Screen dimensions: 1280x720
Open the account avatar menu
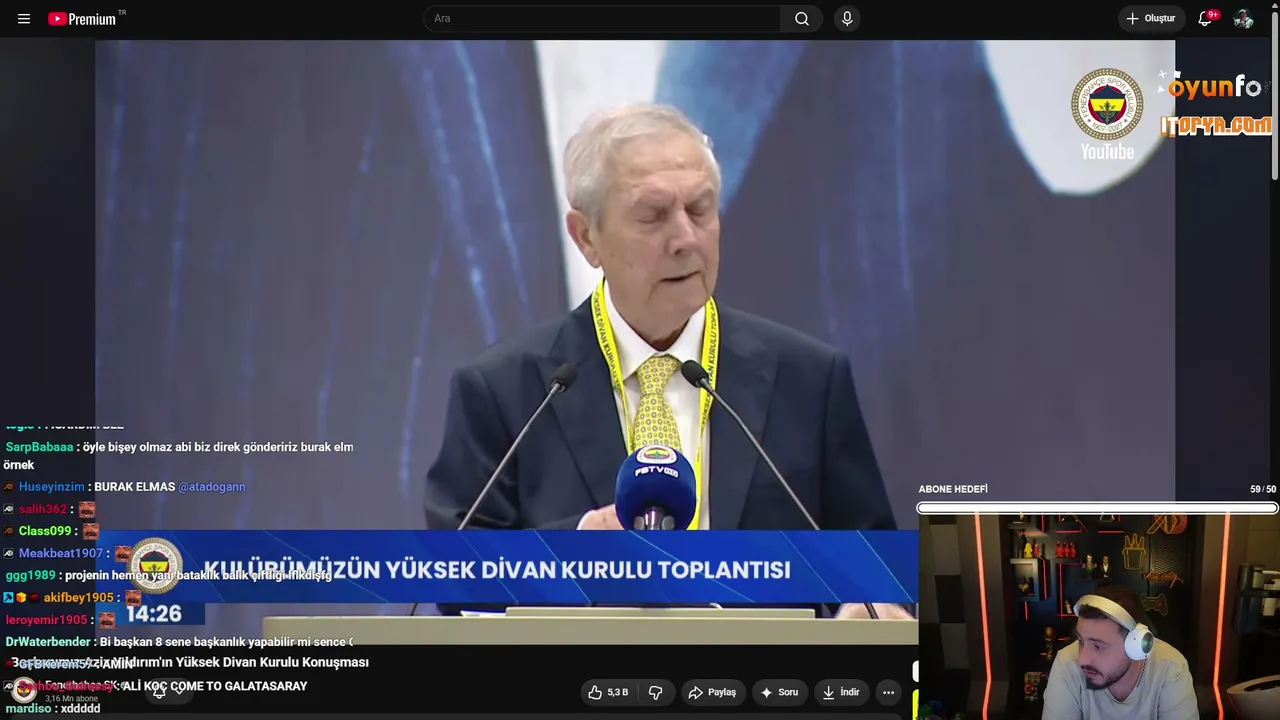1243,19
